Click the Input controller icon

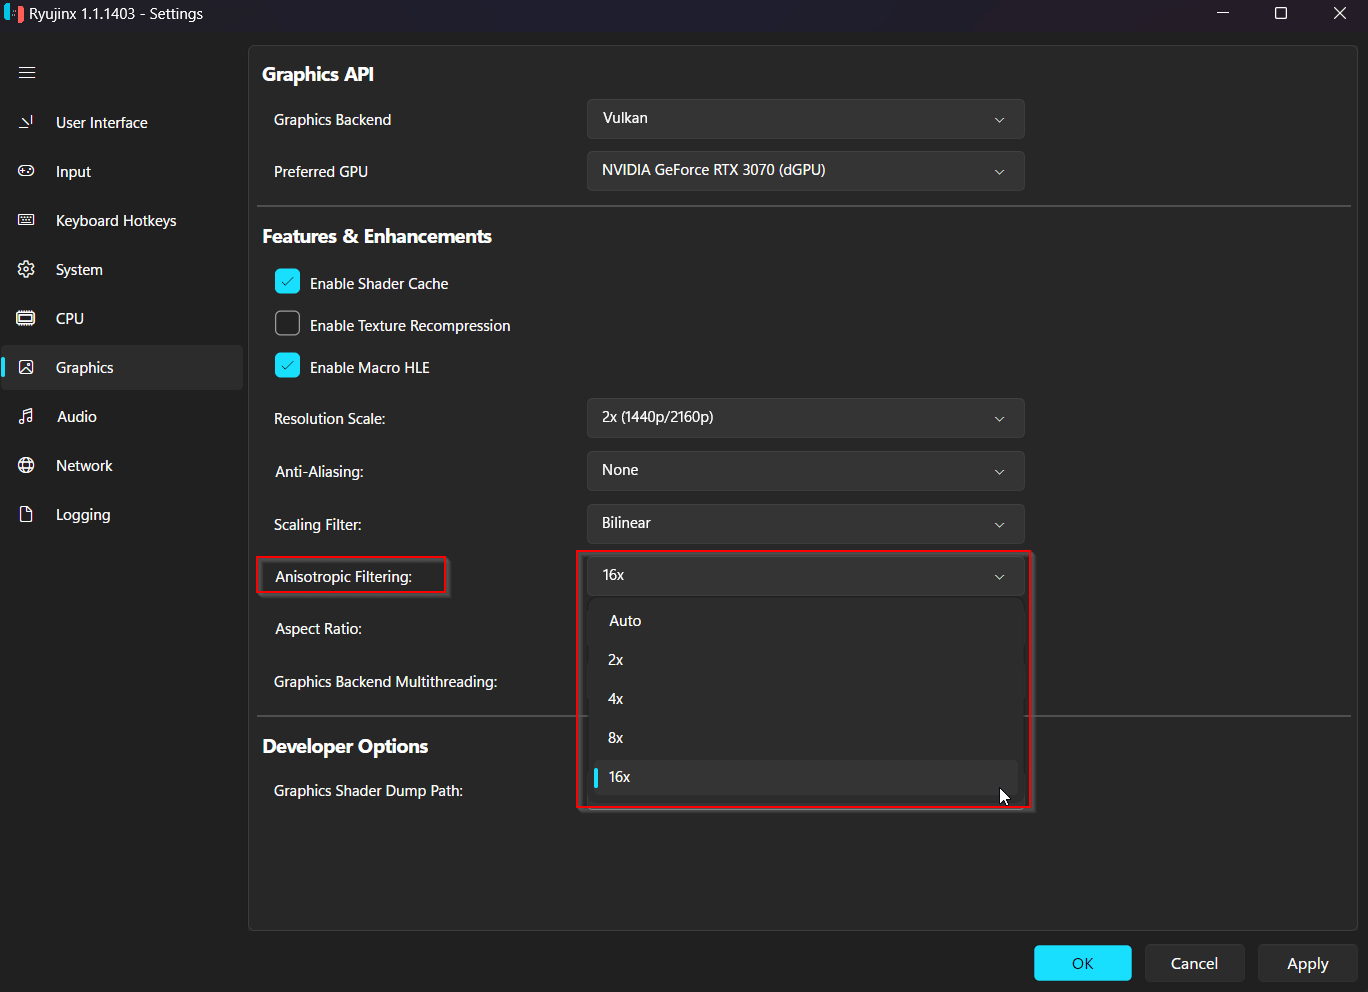point(27,171)
